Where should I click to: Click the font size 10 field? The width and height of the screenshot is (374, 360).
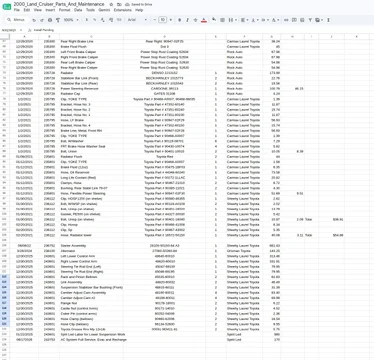[162, 20]
